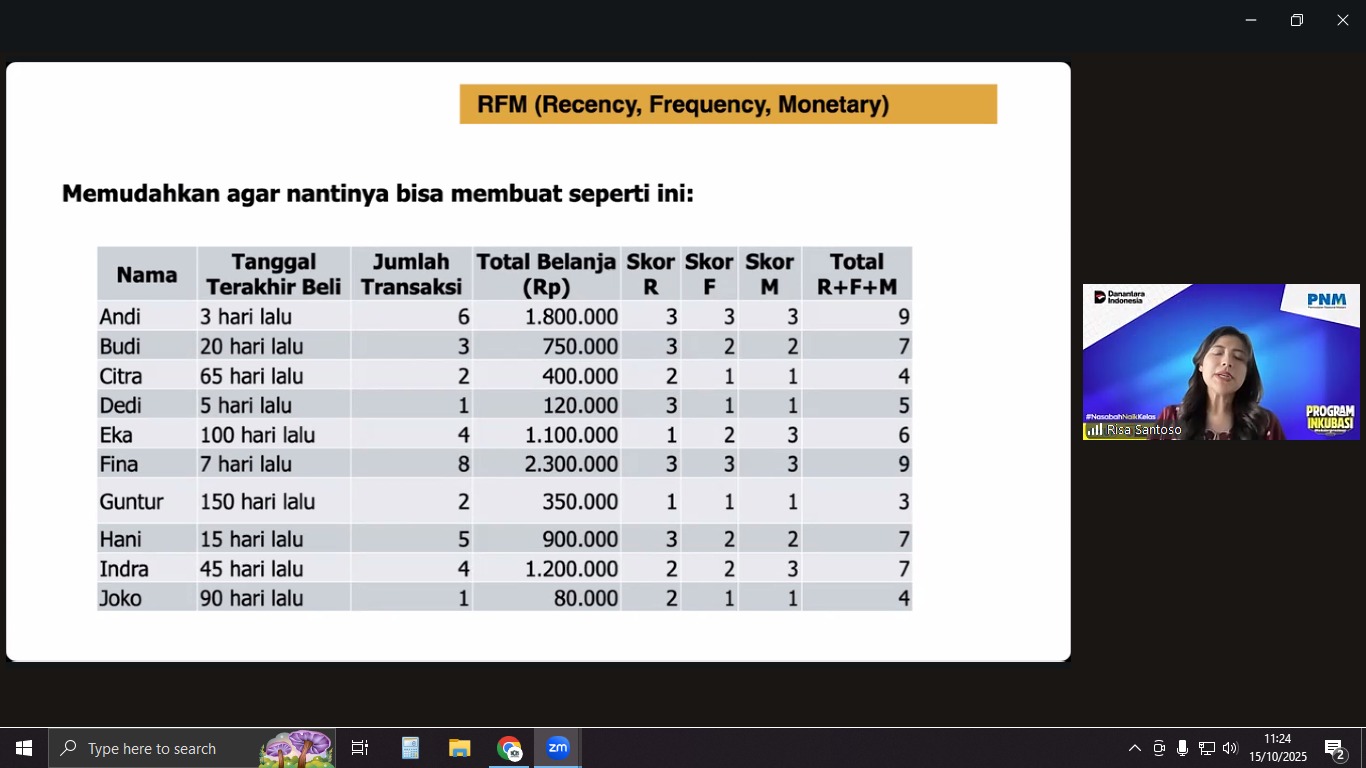Open the network status tray icon
The height and width of the screenshot is (768, 1366).
(x=1206, y=748)
